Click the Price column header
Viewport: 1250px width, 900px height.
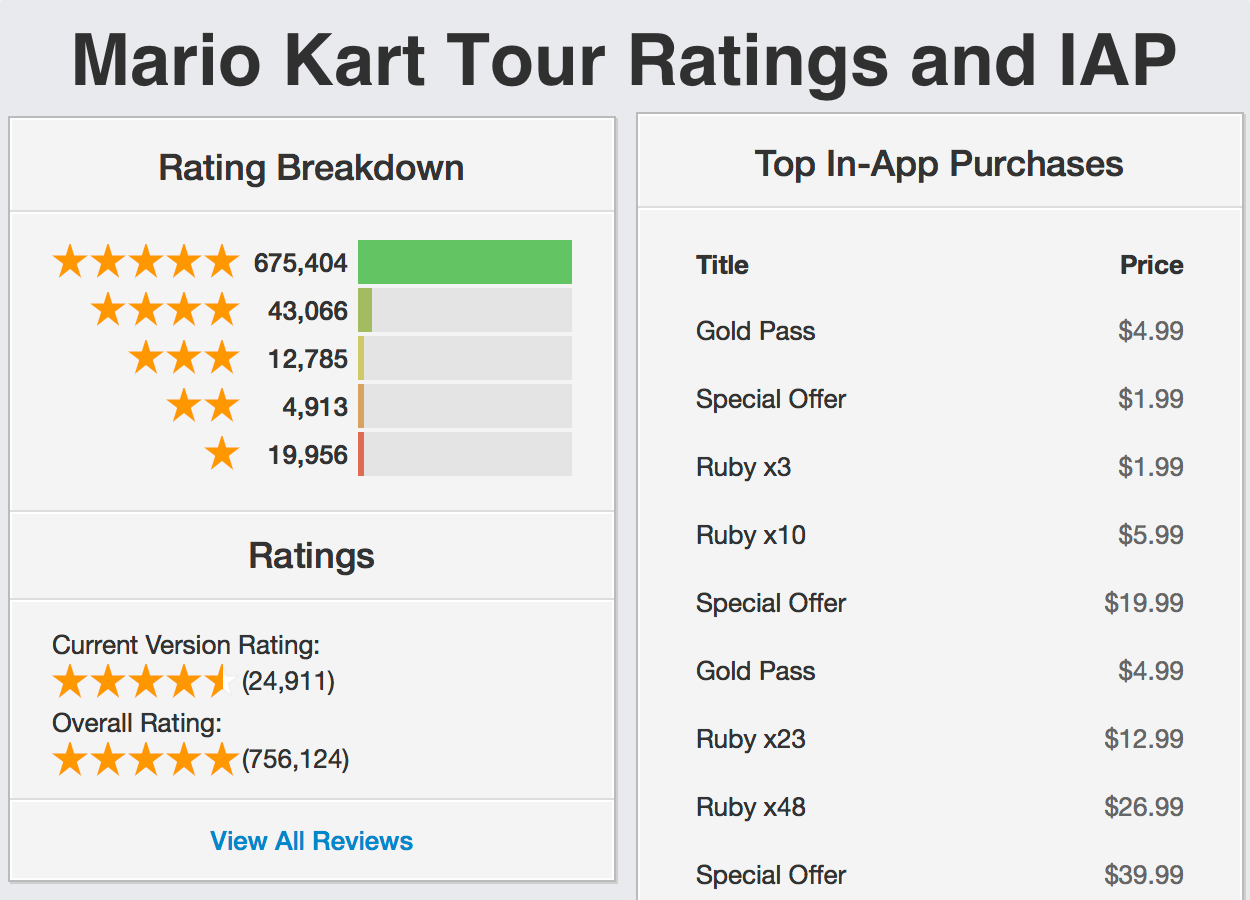[x=1152, y=265]
